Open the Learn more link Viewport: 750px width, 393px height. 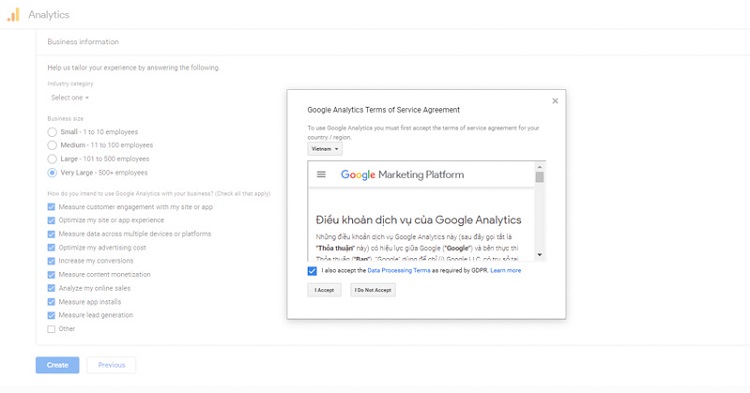[506, 271]
